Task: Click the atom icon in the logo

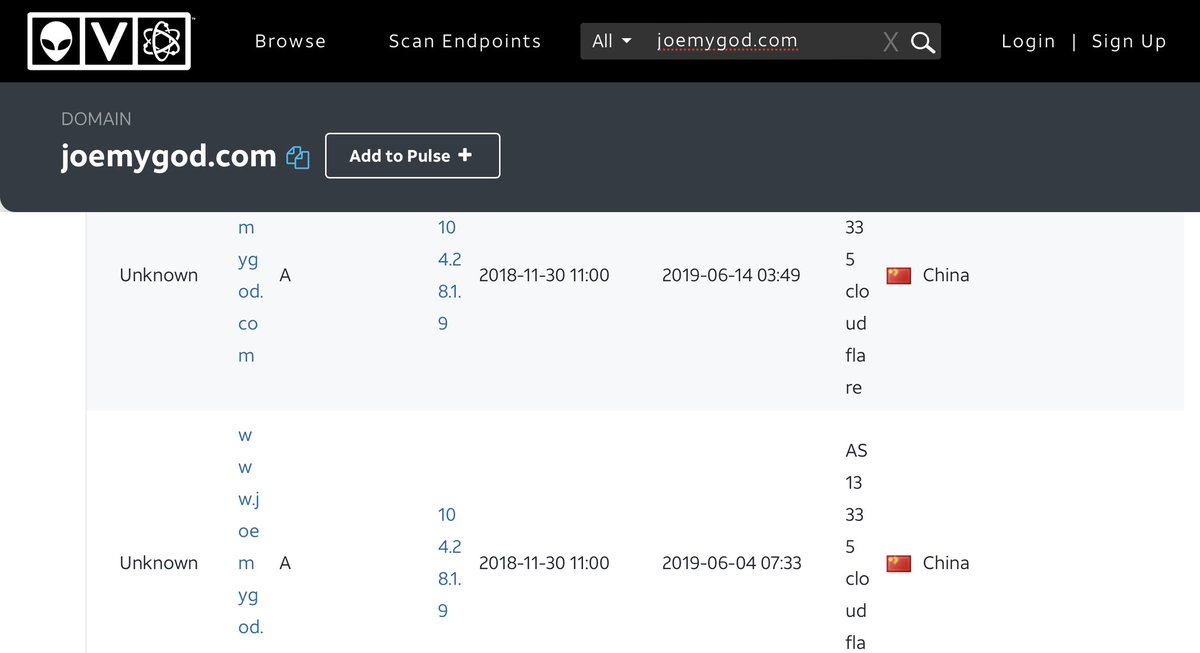Action: click(x=161, y=41)
